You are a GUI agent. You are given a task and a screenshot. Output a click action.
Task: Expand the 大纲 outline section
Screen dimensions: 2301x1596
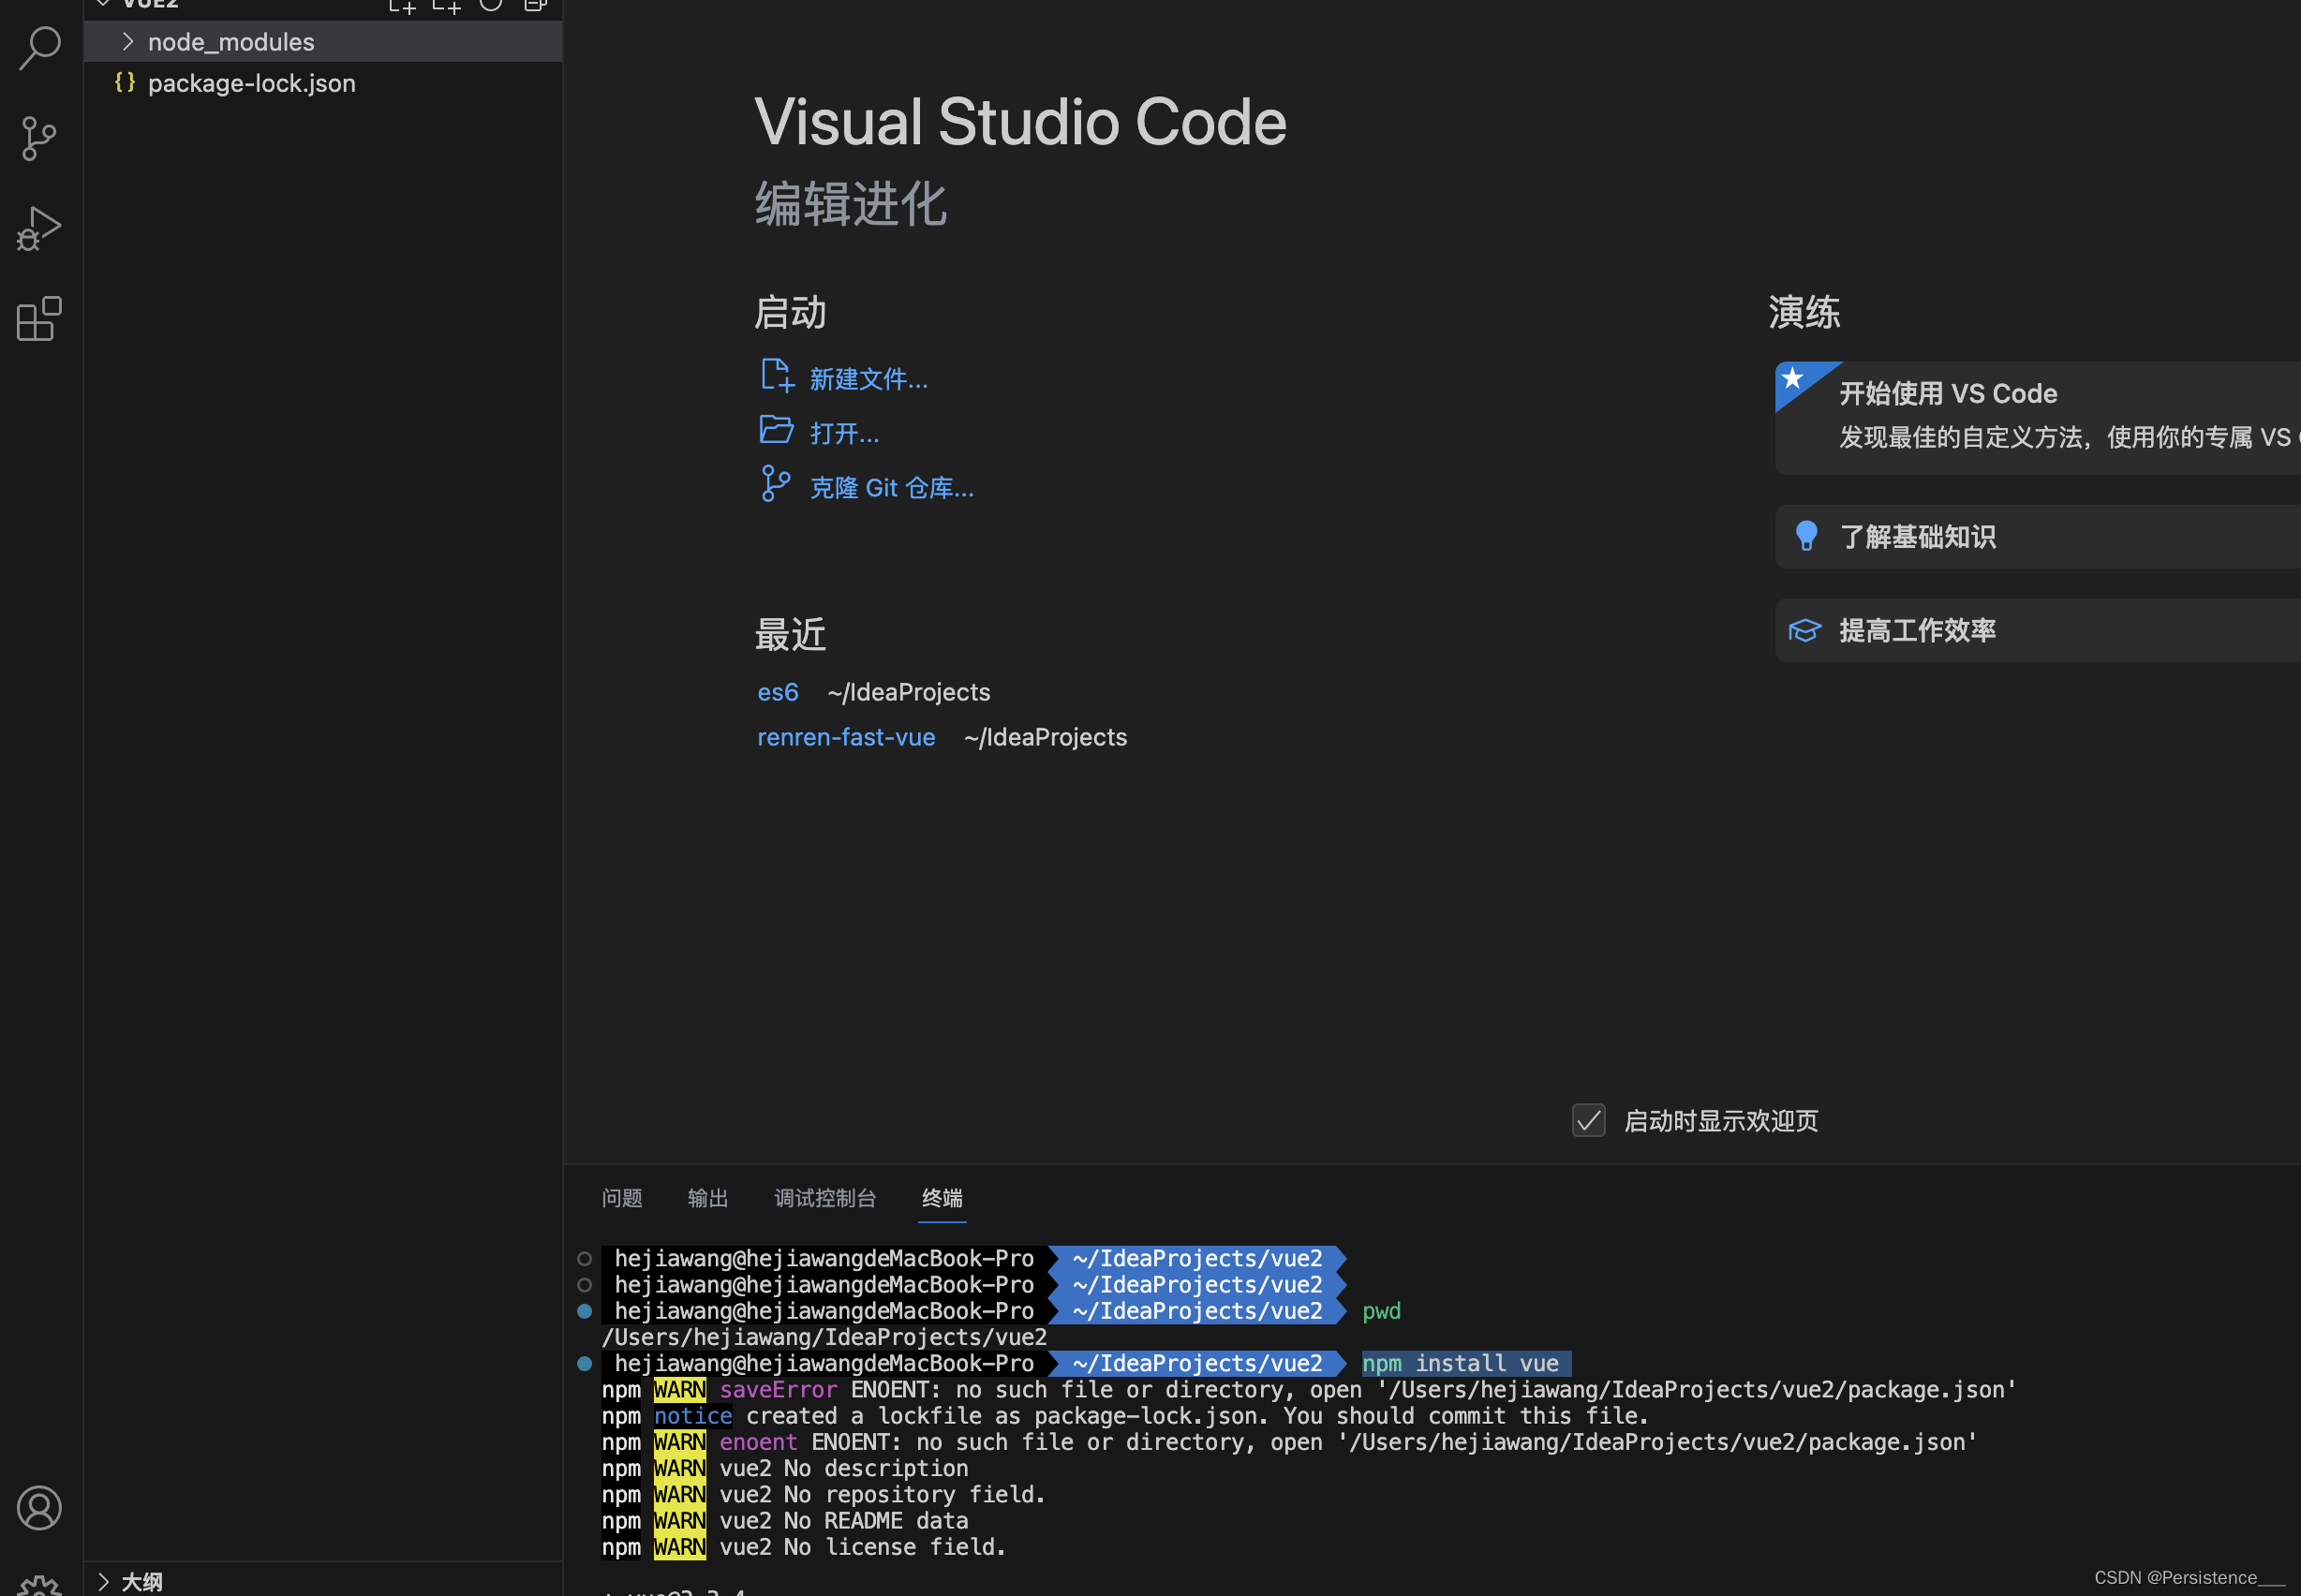point(103,1581)
